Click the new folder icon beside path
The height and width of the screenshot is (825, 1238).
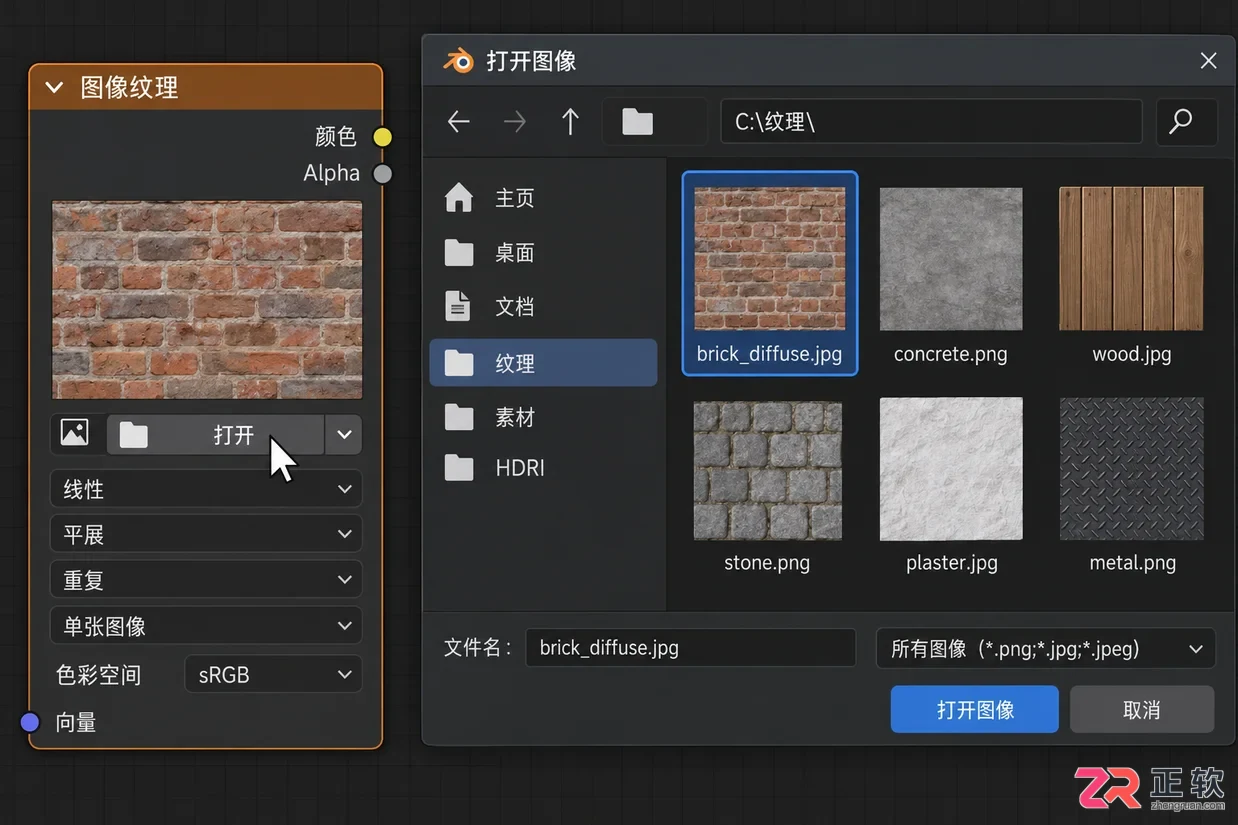pyautogui.click(x=637, y=122)
